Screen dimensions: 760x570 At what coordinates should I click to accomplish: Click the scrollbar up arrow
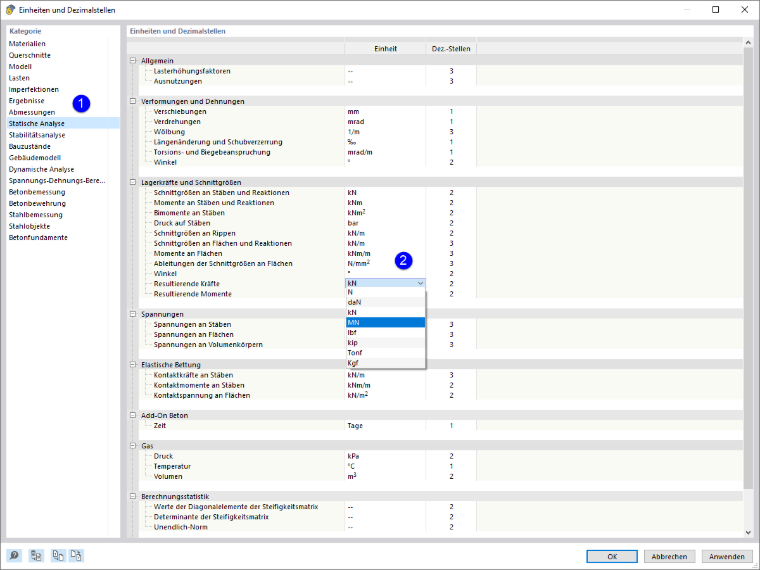point(748,43)
